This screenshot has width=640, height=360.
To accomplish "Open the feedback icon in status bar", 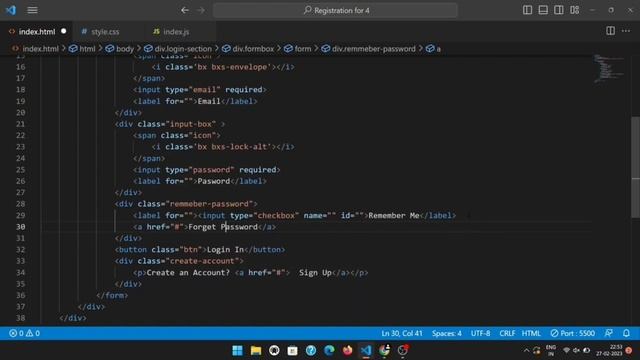I will (609, 333).
